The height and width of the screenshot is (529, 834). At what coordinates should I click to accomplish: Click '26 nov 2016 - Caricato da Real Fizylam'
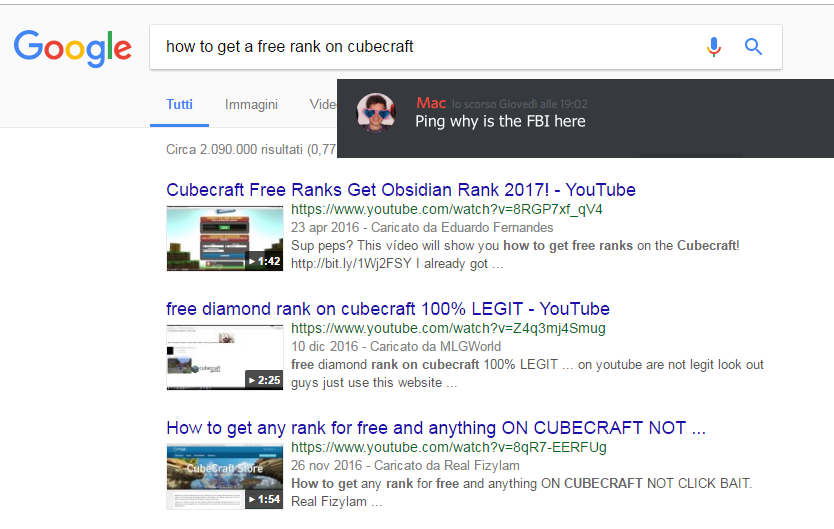405,466
